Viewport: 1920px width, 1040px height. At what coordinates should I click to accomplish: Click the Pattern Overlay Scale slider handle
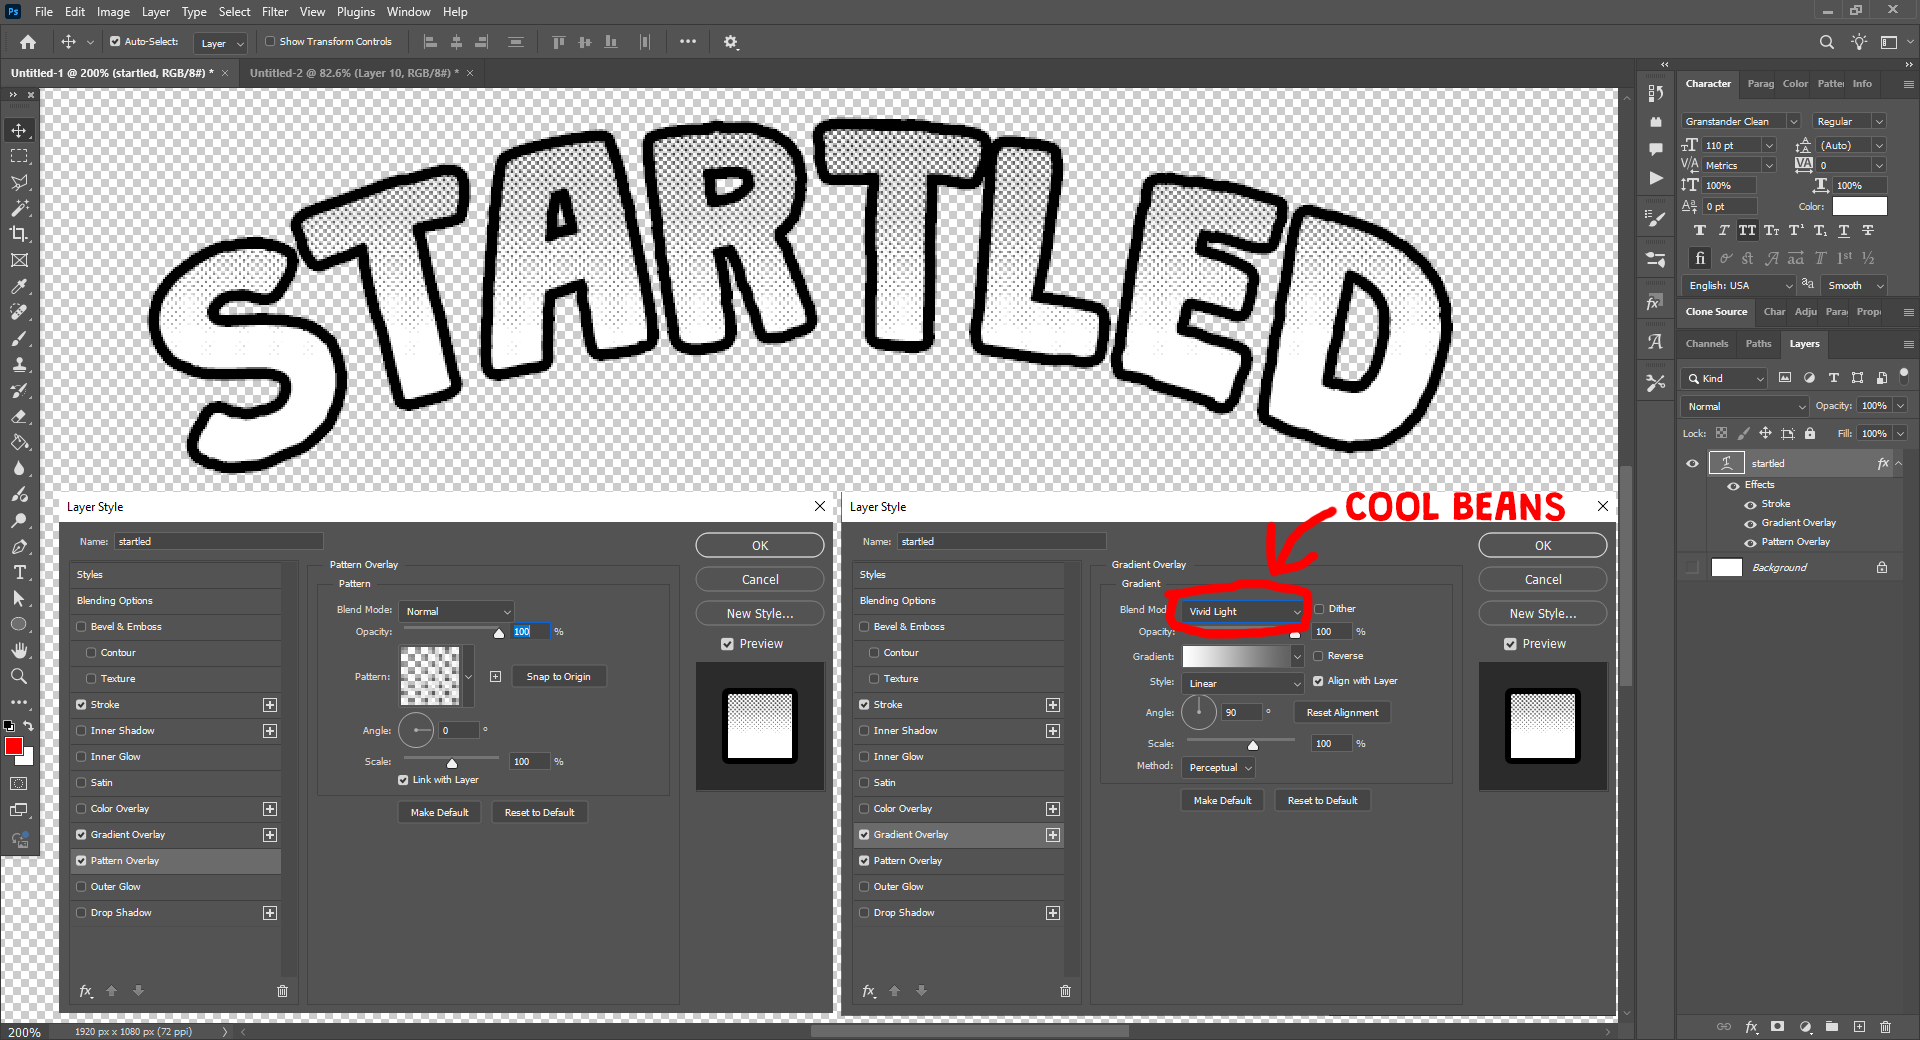click(x=452, y=764)
